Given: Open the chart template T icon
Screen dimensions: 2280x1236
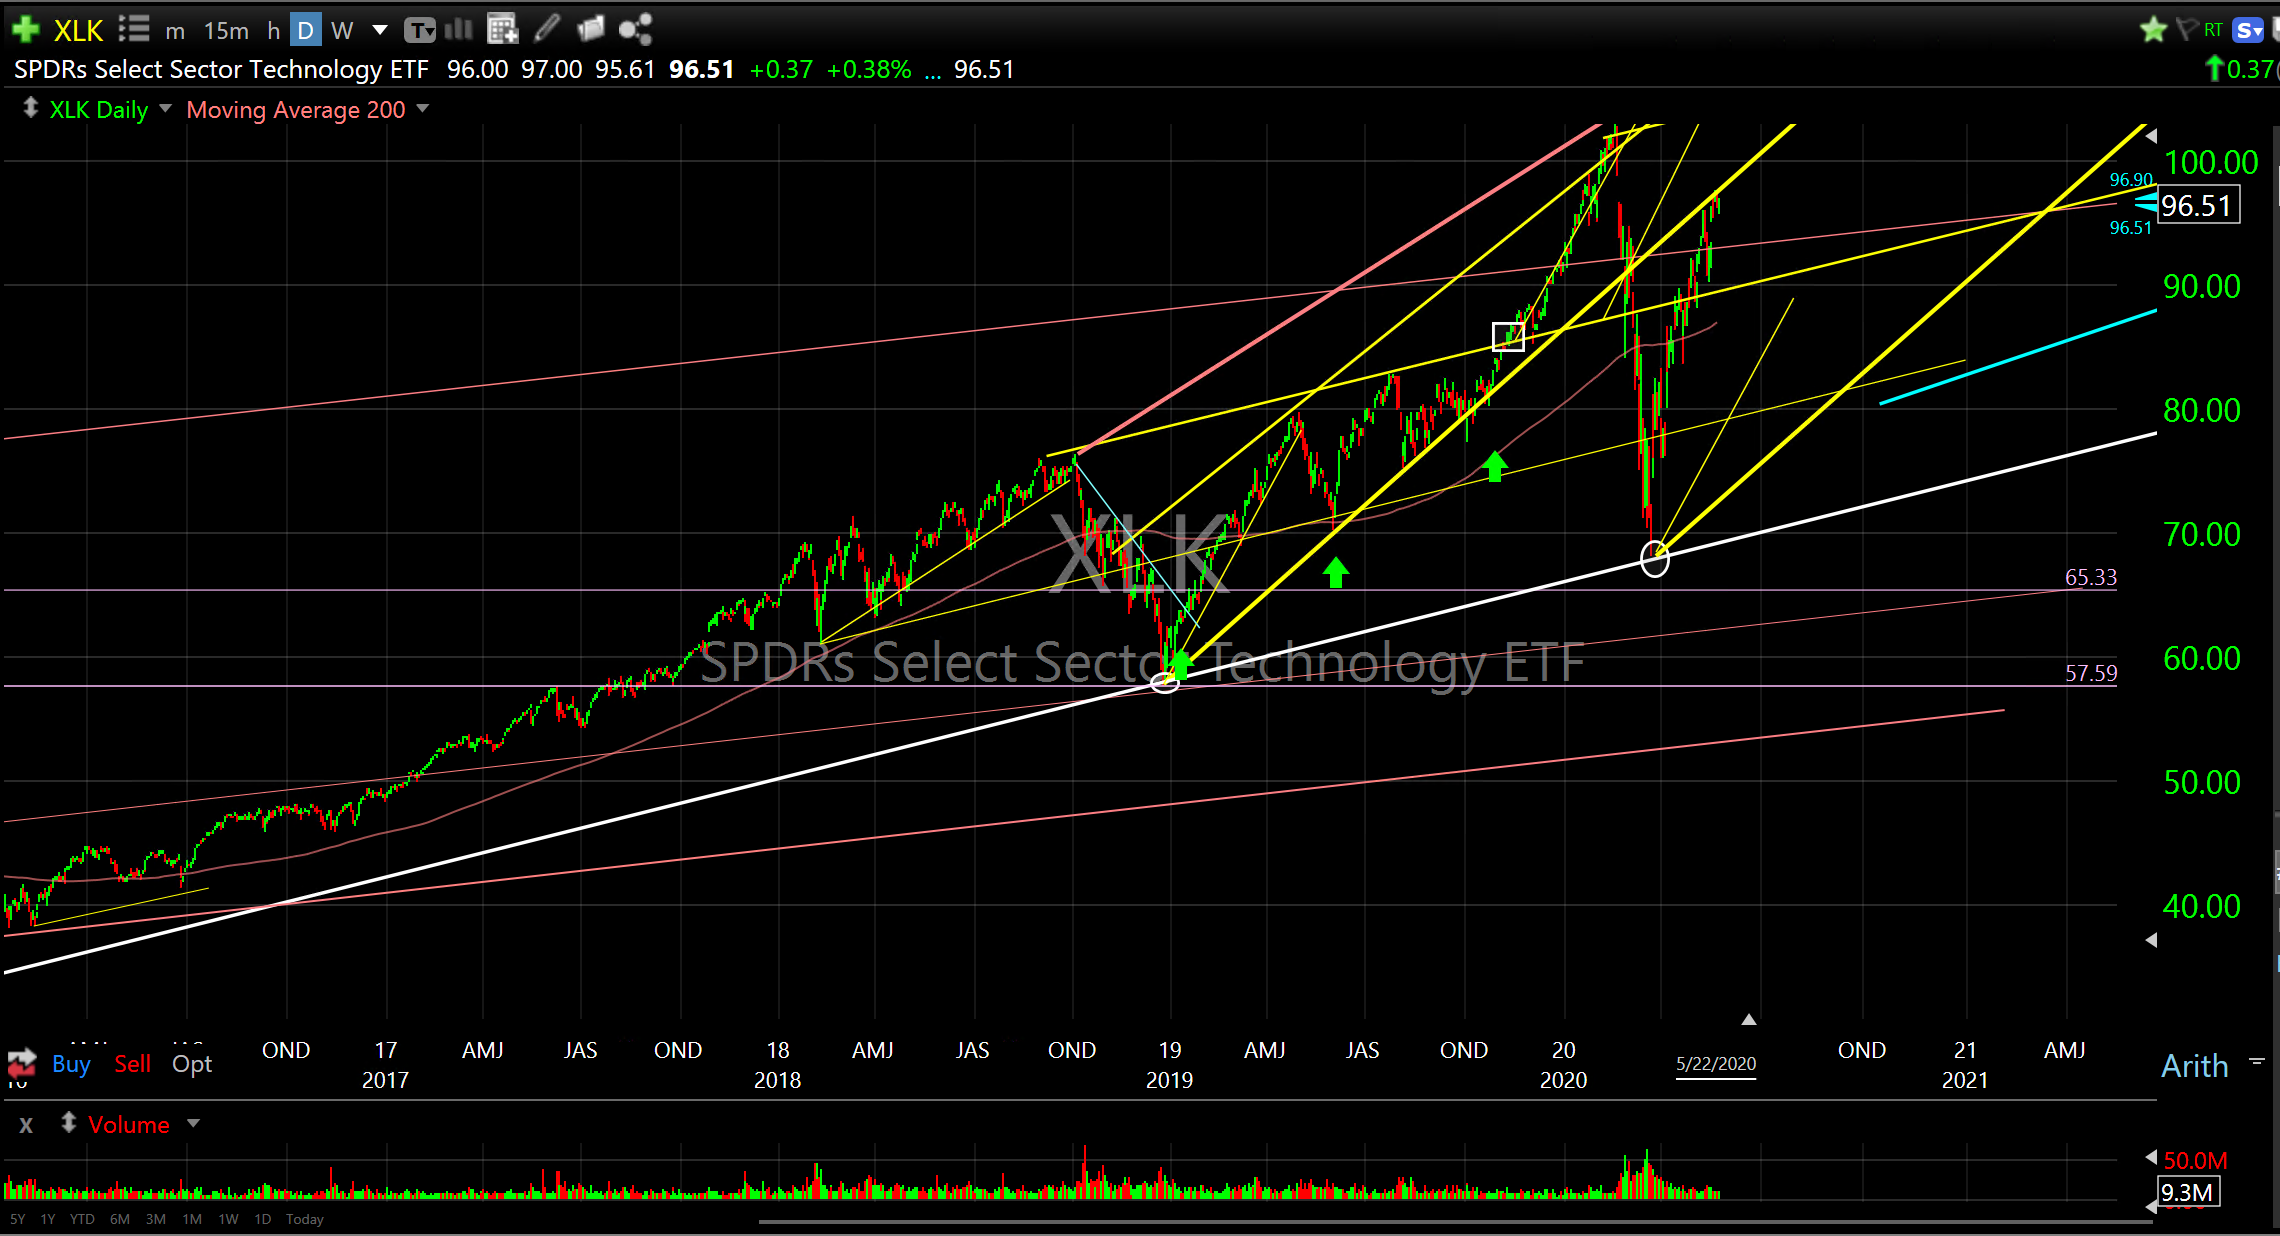Looking at the screenshot, I should pyautogui.click(x=420, y=30).
